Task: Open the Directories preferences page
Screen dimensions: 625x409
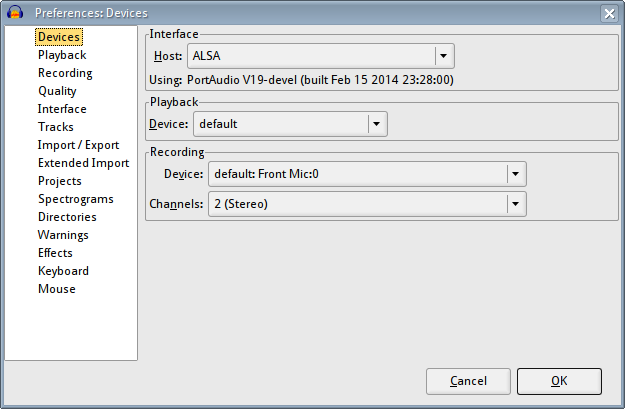Action: [67, 217]
